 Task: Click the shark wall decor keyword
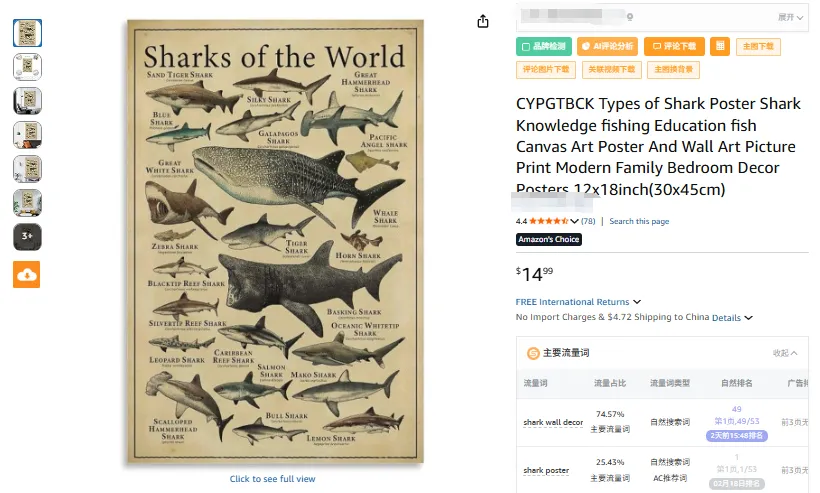[553, 422]
